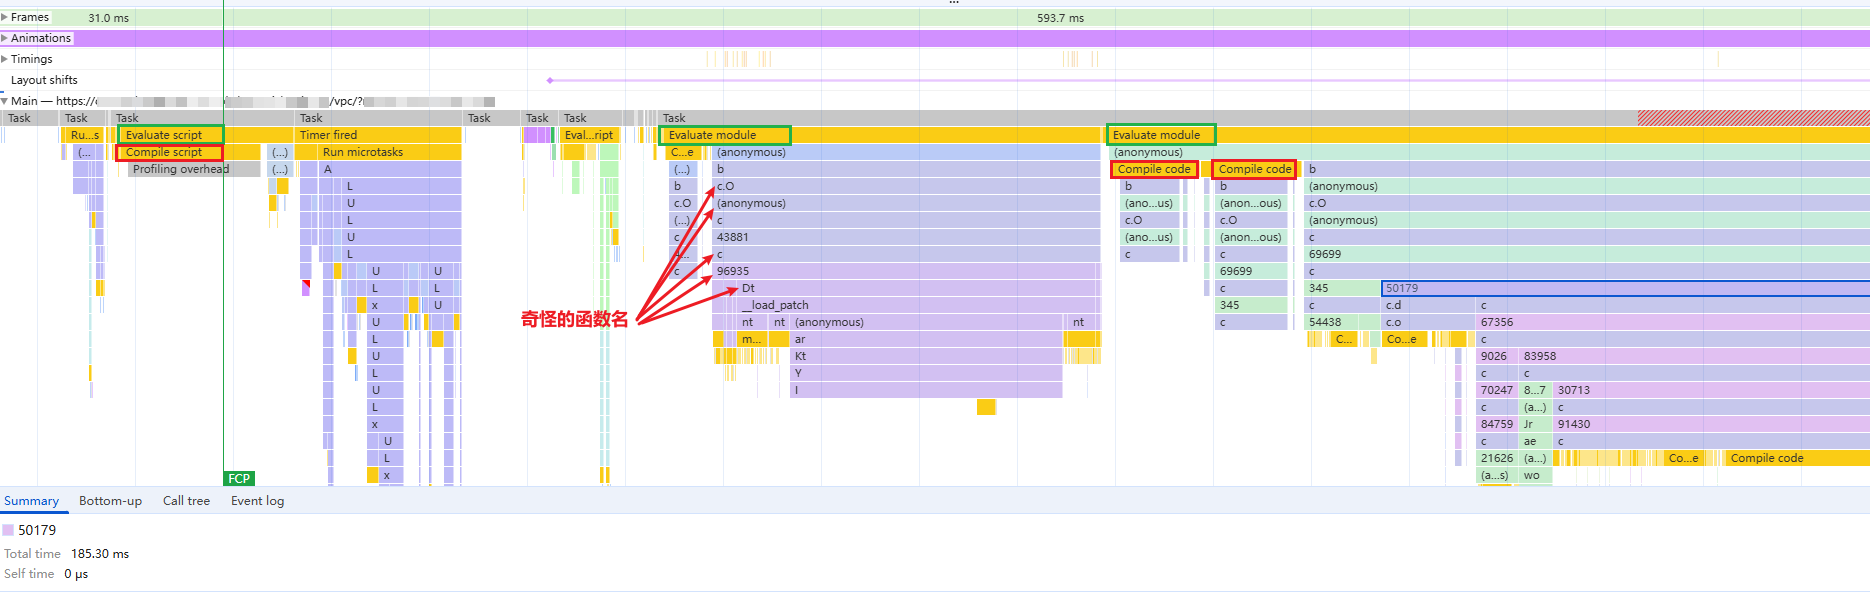Select the ar function entry
The image size is (1870, 595).
coord(927,339)
